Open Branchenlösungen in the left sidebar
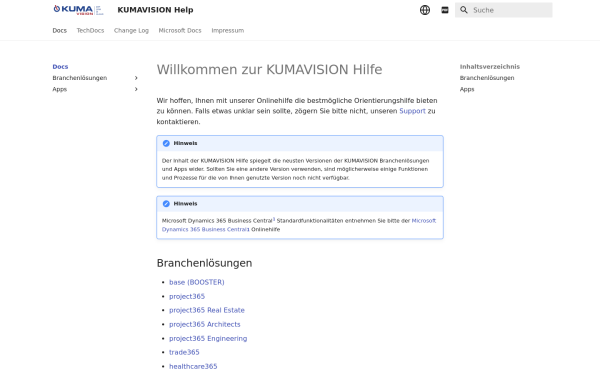 80,78
